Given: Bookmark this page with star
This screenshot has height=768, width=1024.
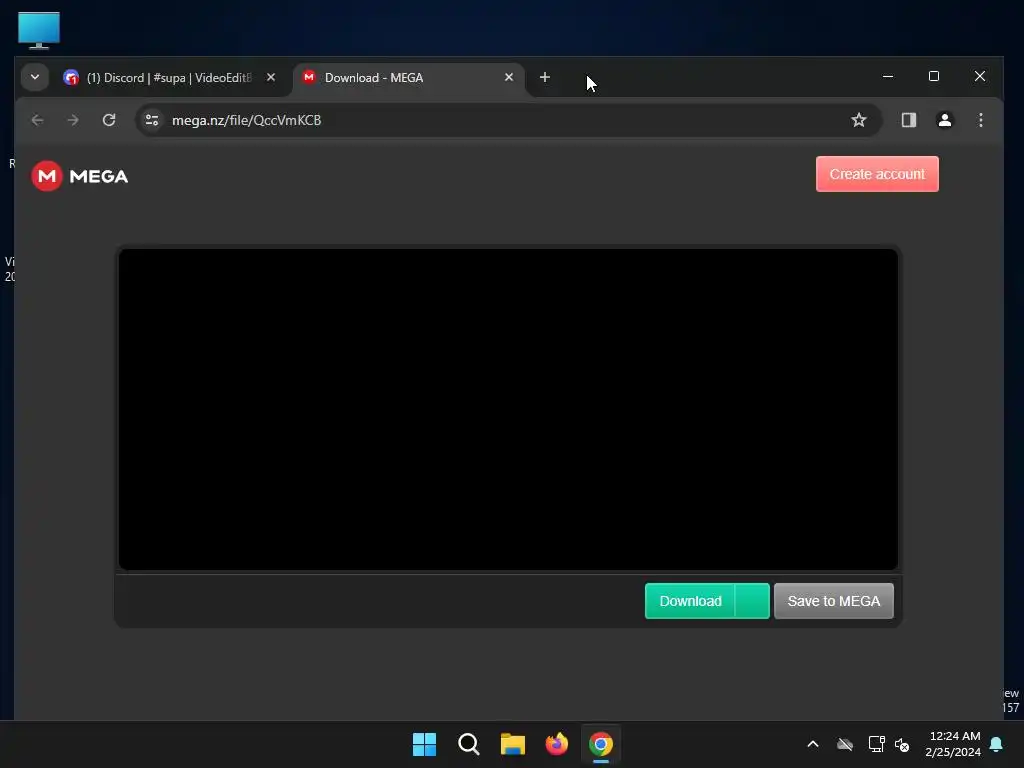Looking at the screenshot, I should [858, 120].
